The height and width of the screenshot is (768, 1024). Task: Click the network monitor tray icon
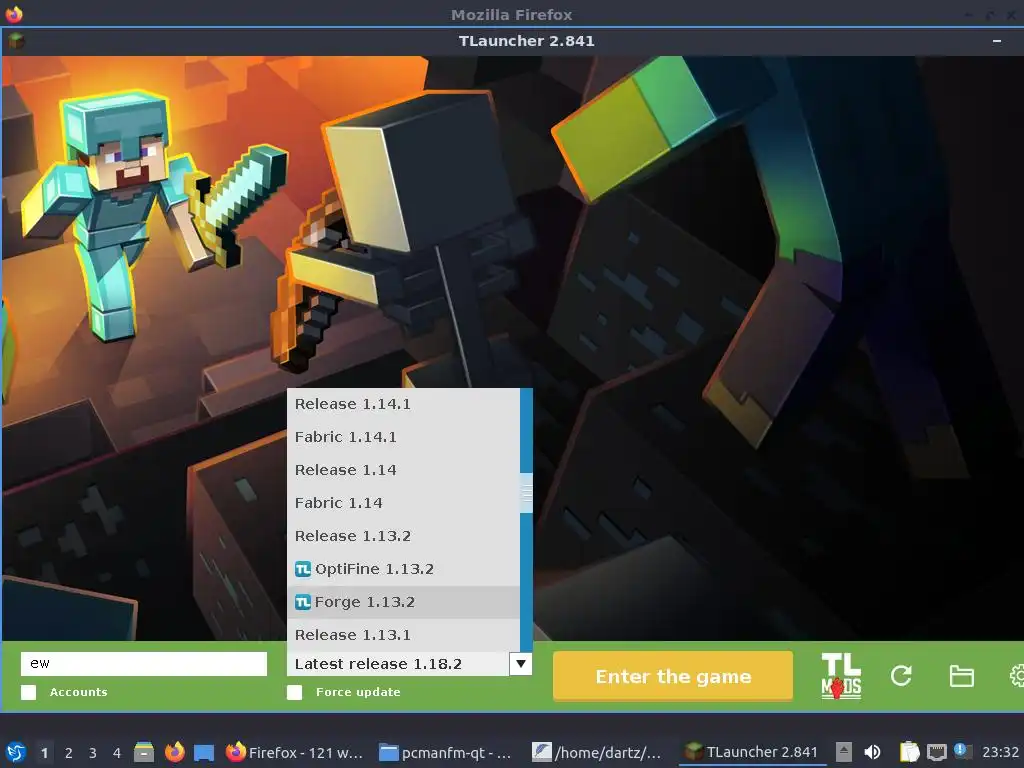coord(936,752)
